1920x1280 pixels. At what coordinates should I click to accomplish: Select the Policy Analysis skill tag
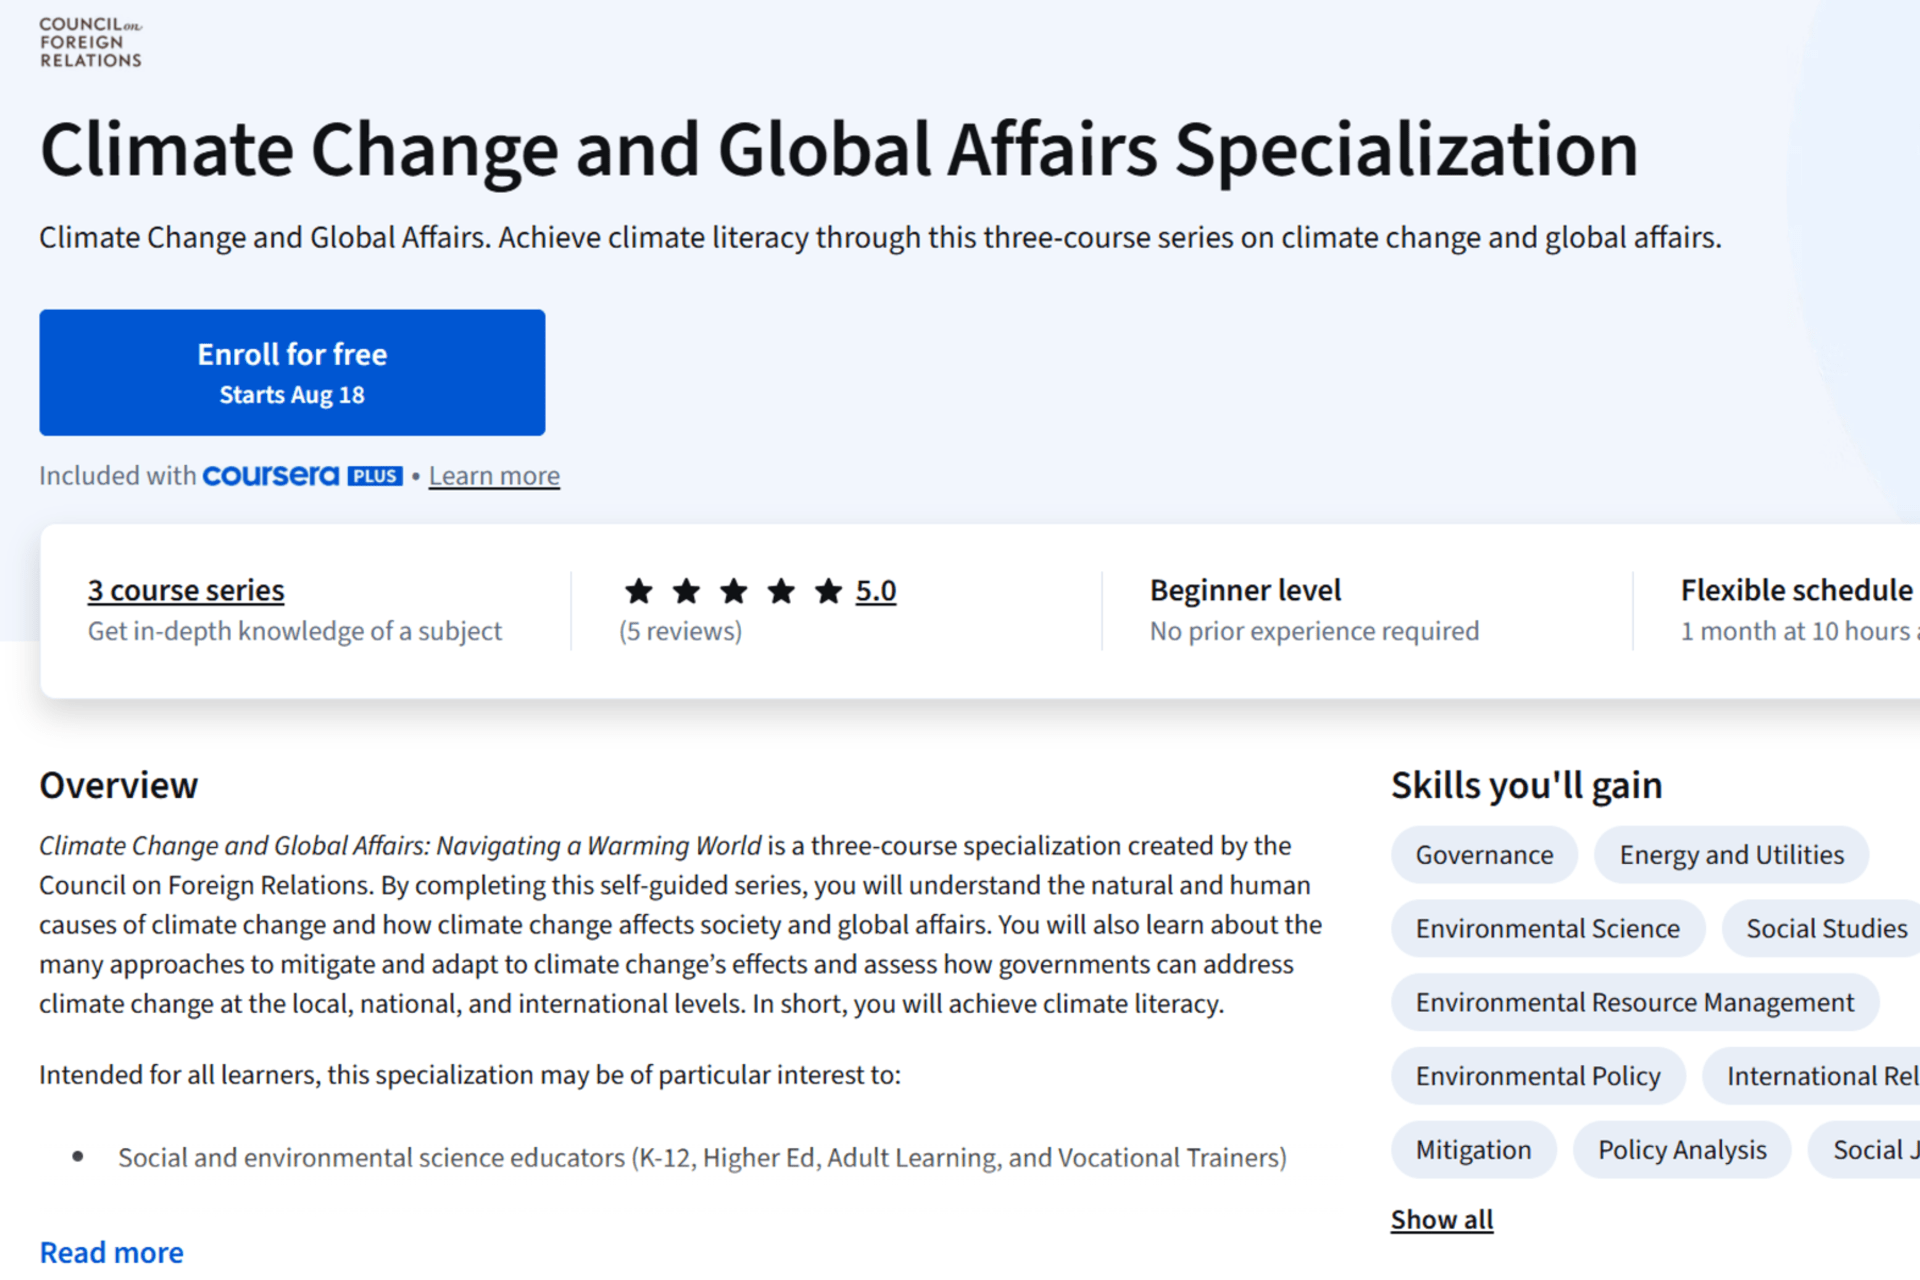1682,1150
